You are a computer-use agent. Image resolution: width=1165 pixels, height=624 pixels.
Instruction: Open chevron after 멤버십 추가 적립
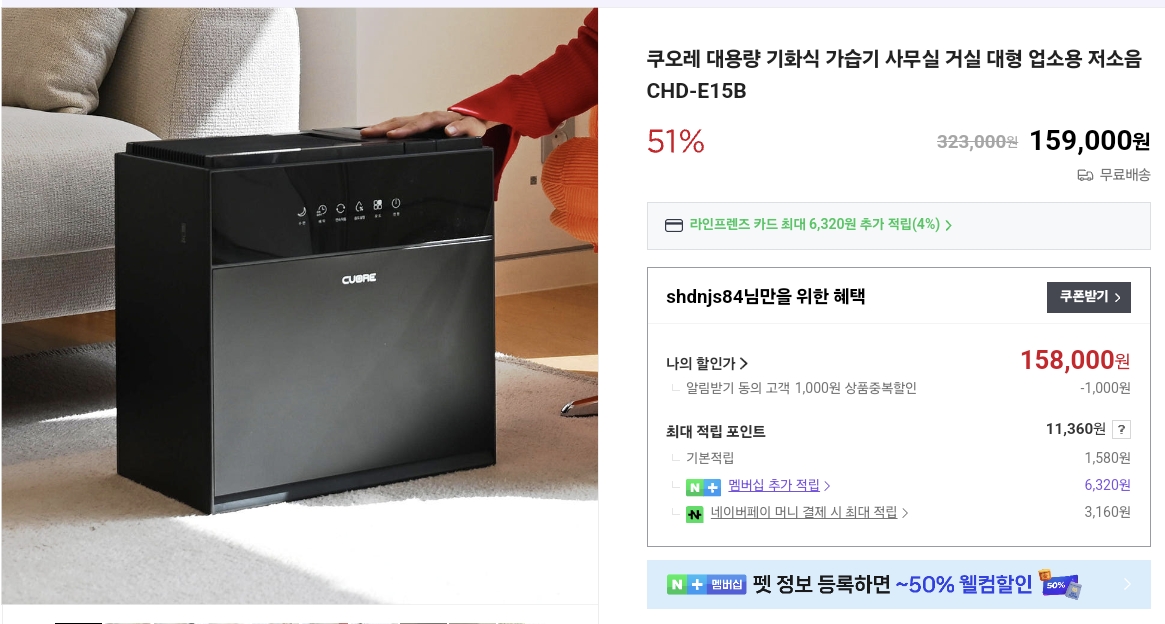click(x=827, y=486)
